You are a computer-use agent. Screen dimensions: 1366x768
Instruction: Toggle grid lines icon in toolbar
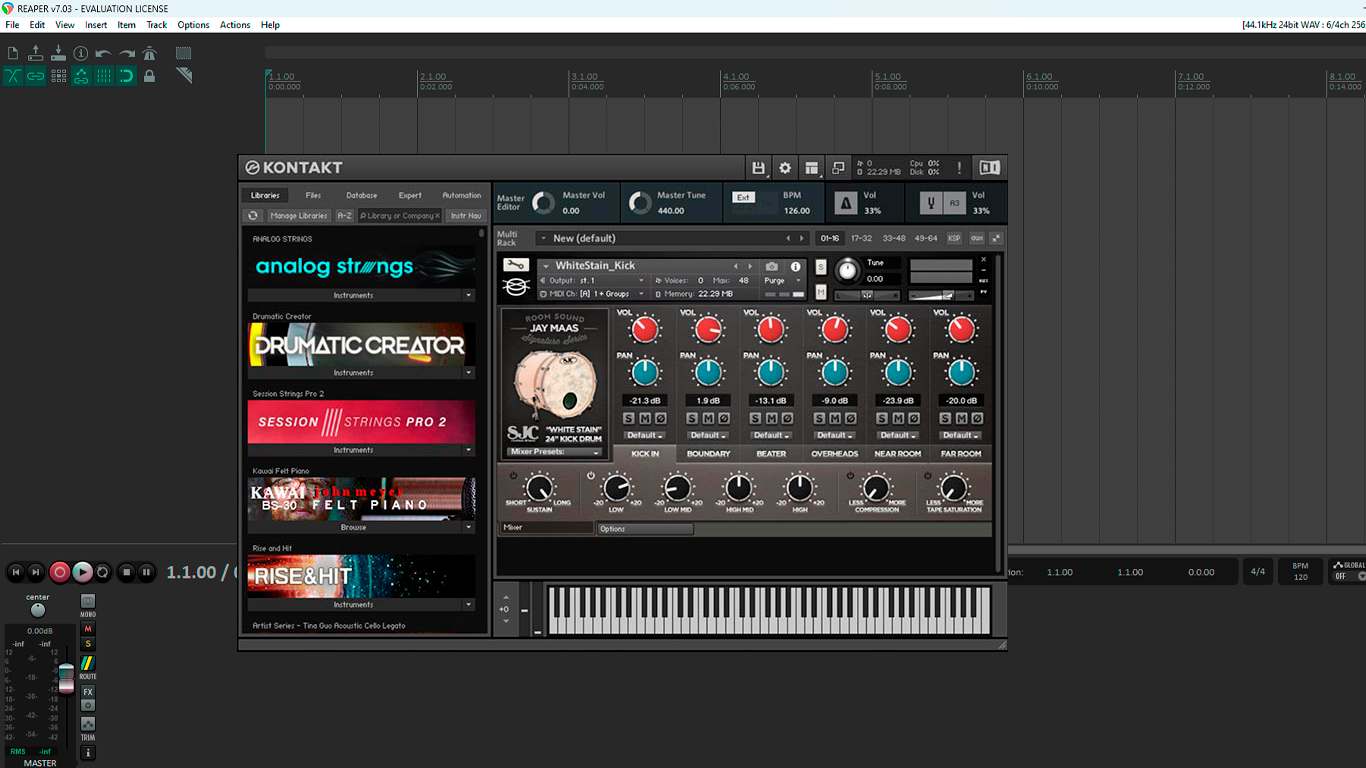pyautogui.click(x=104, y=76)
